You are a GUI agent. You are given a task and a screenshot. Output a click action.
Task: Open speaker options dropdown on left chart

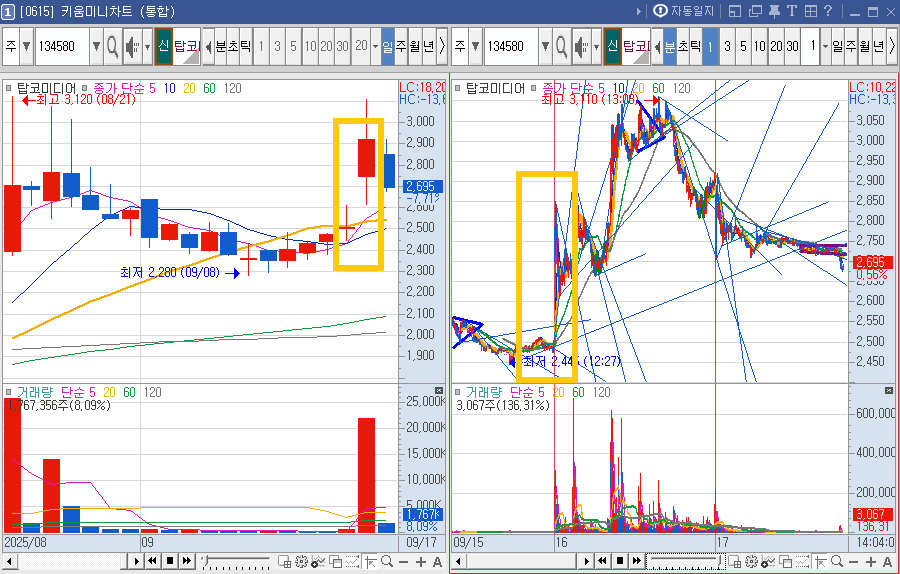[x=148, y=46]
